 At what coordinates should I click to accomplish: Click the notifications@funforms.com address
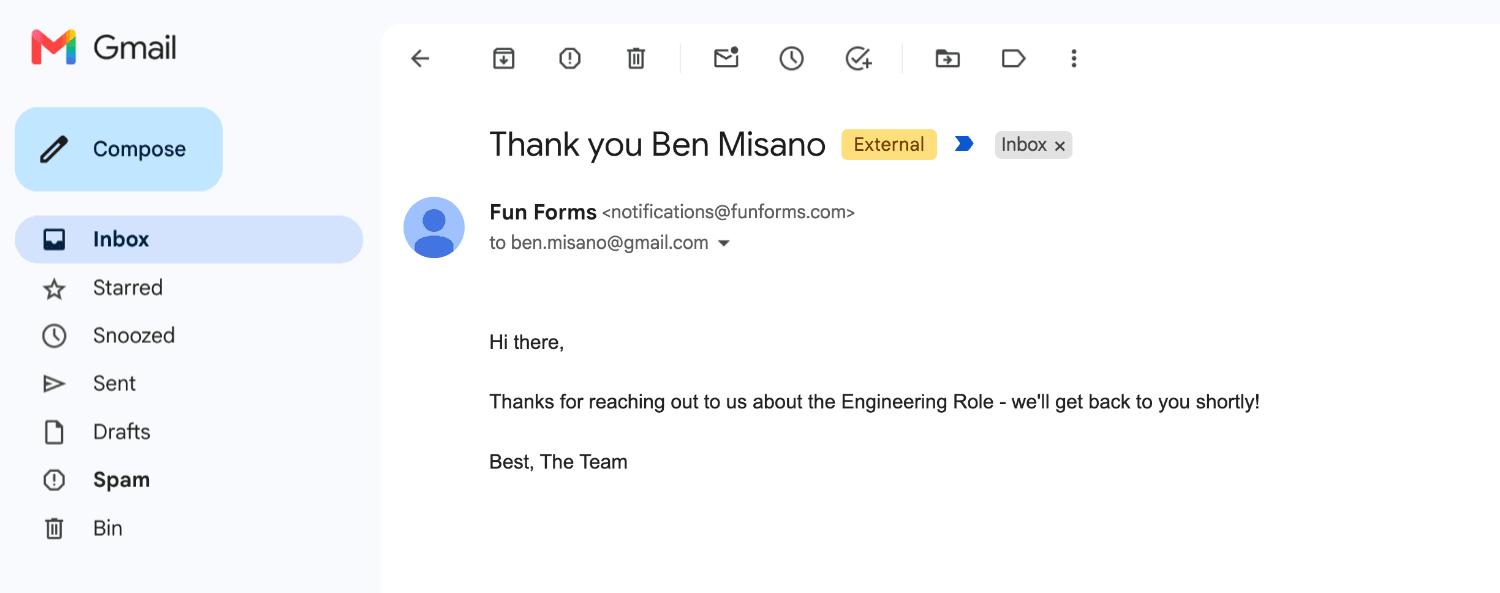[728, 212]
